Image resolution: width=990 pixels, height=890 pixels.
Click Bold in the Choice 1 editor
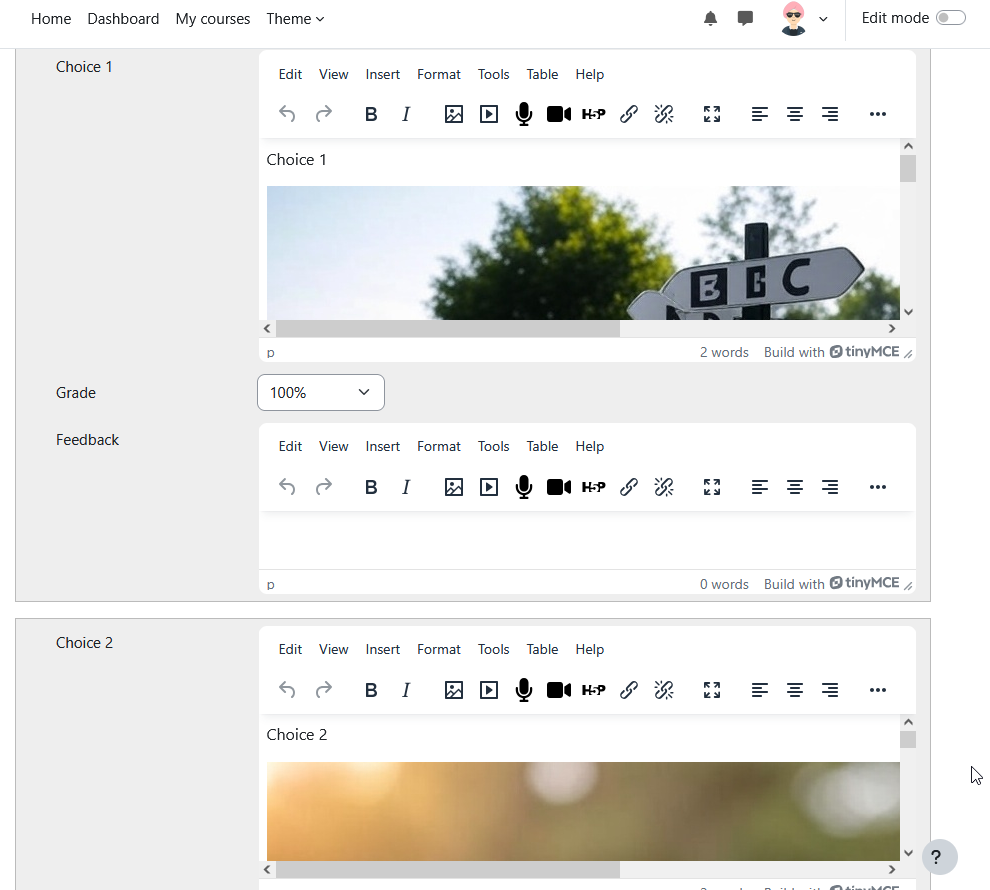371,114
